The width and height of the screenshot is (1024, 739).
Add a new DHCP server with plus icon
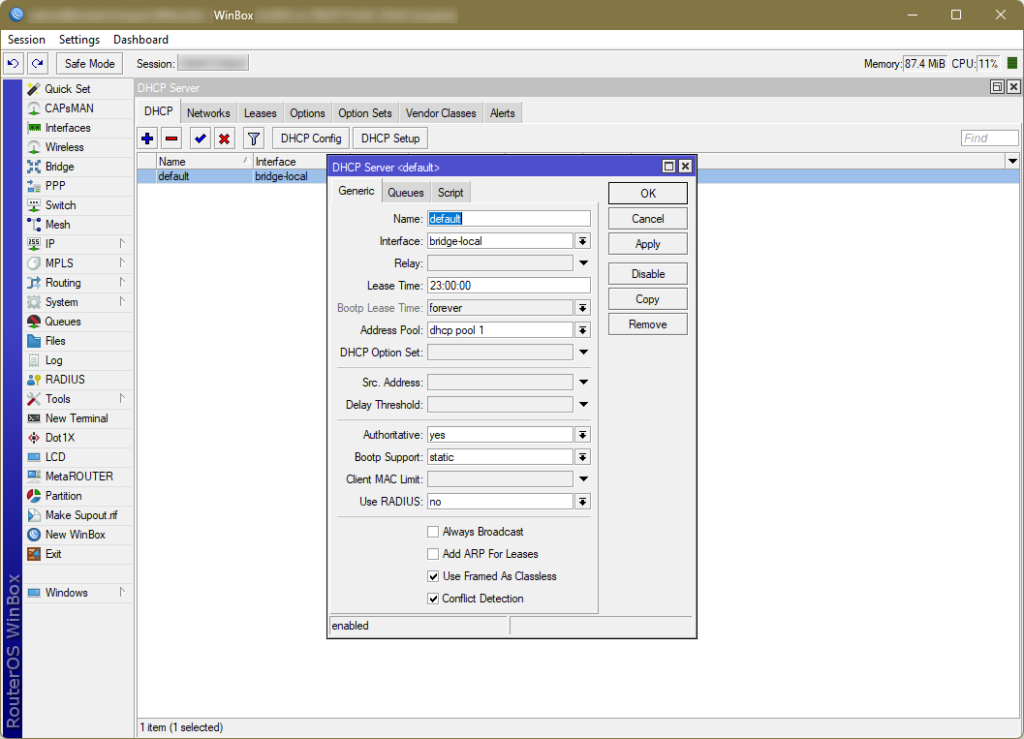pyautogui.click(x=147, y=138)
